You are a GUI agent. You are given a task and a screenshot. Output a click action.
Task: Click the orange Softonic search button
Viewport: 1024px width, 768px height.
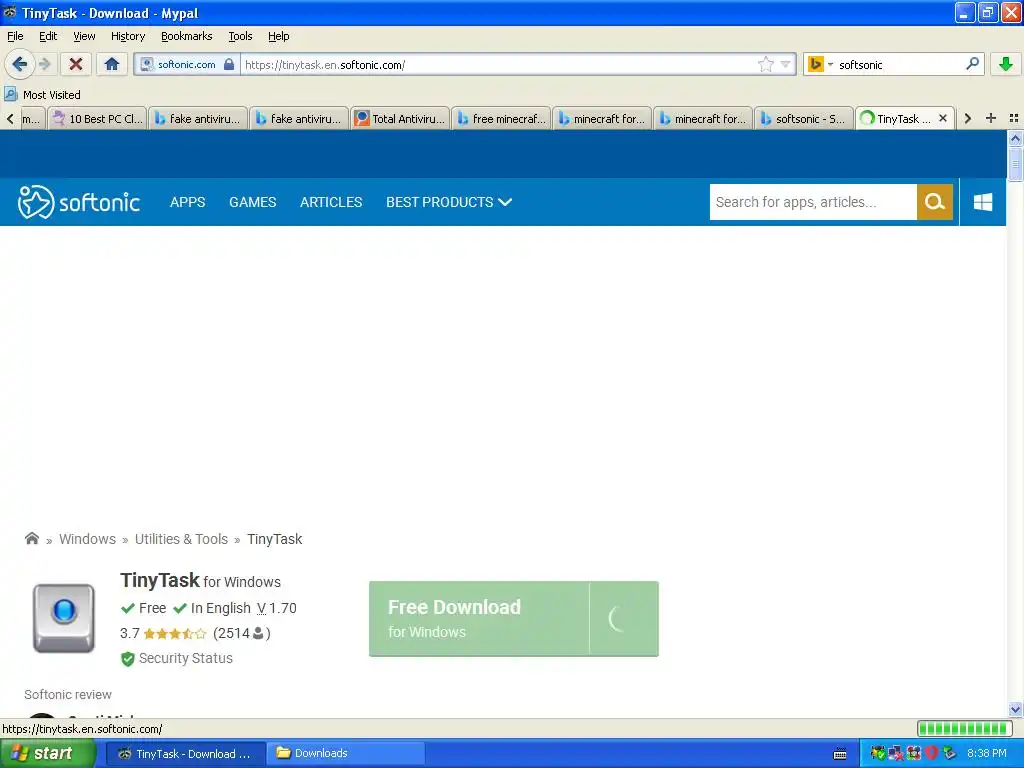pos(935,202)
